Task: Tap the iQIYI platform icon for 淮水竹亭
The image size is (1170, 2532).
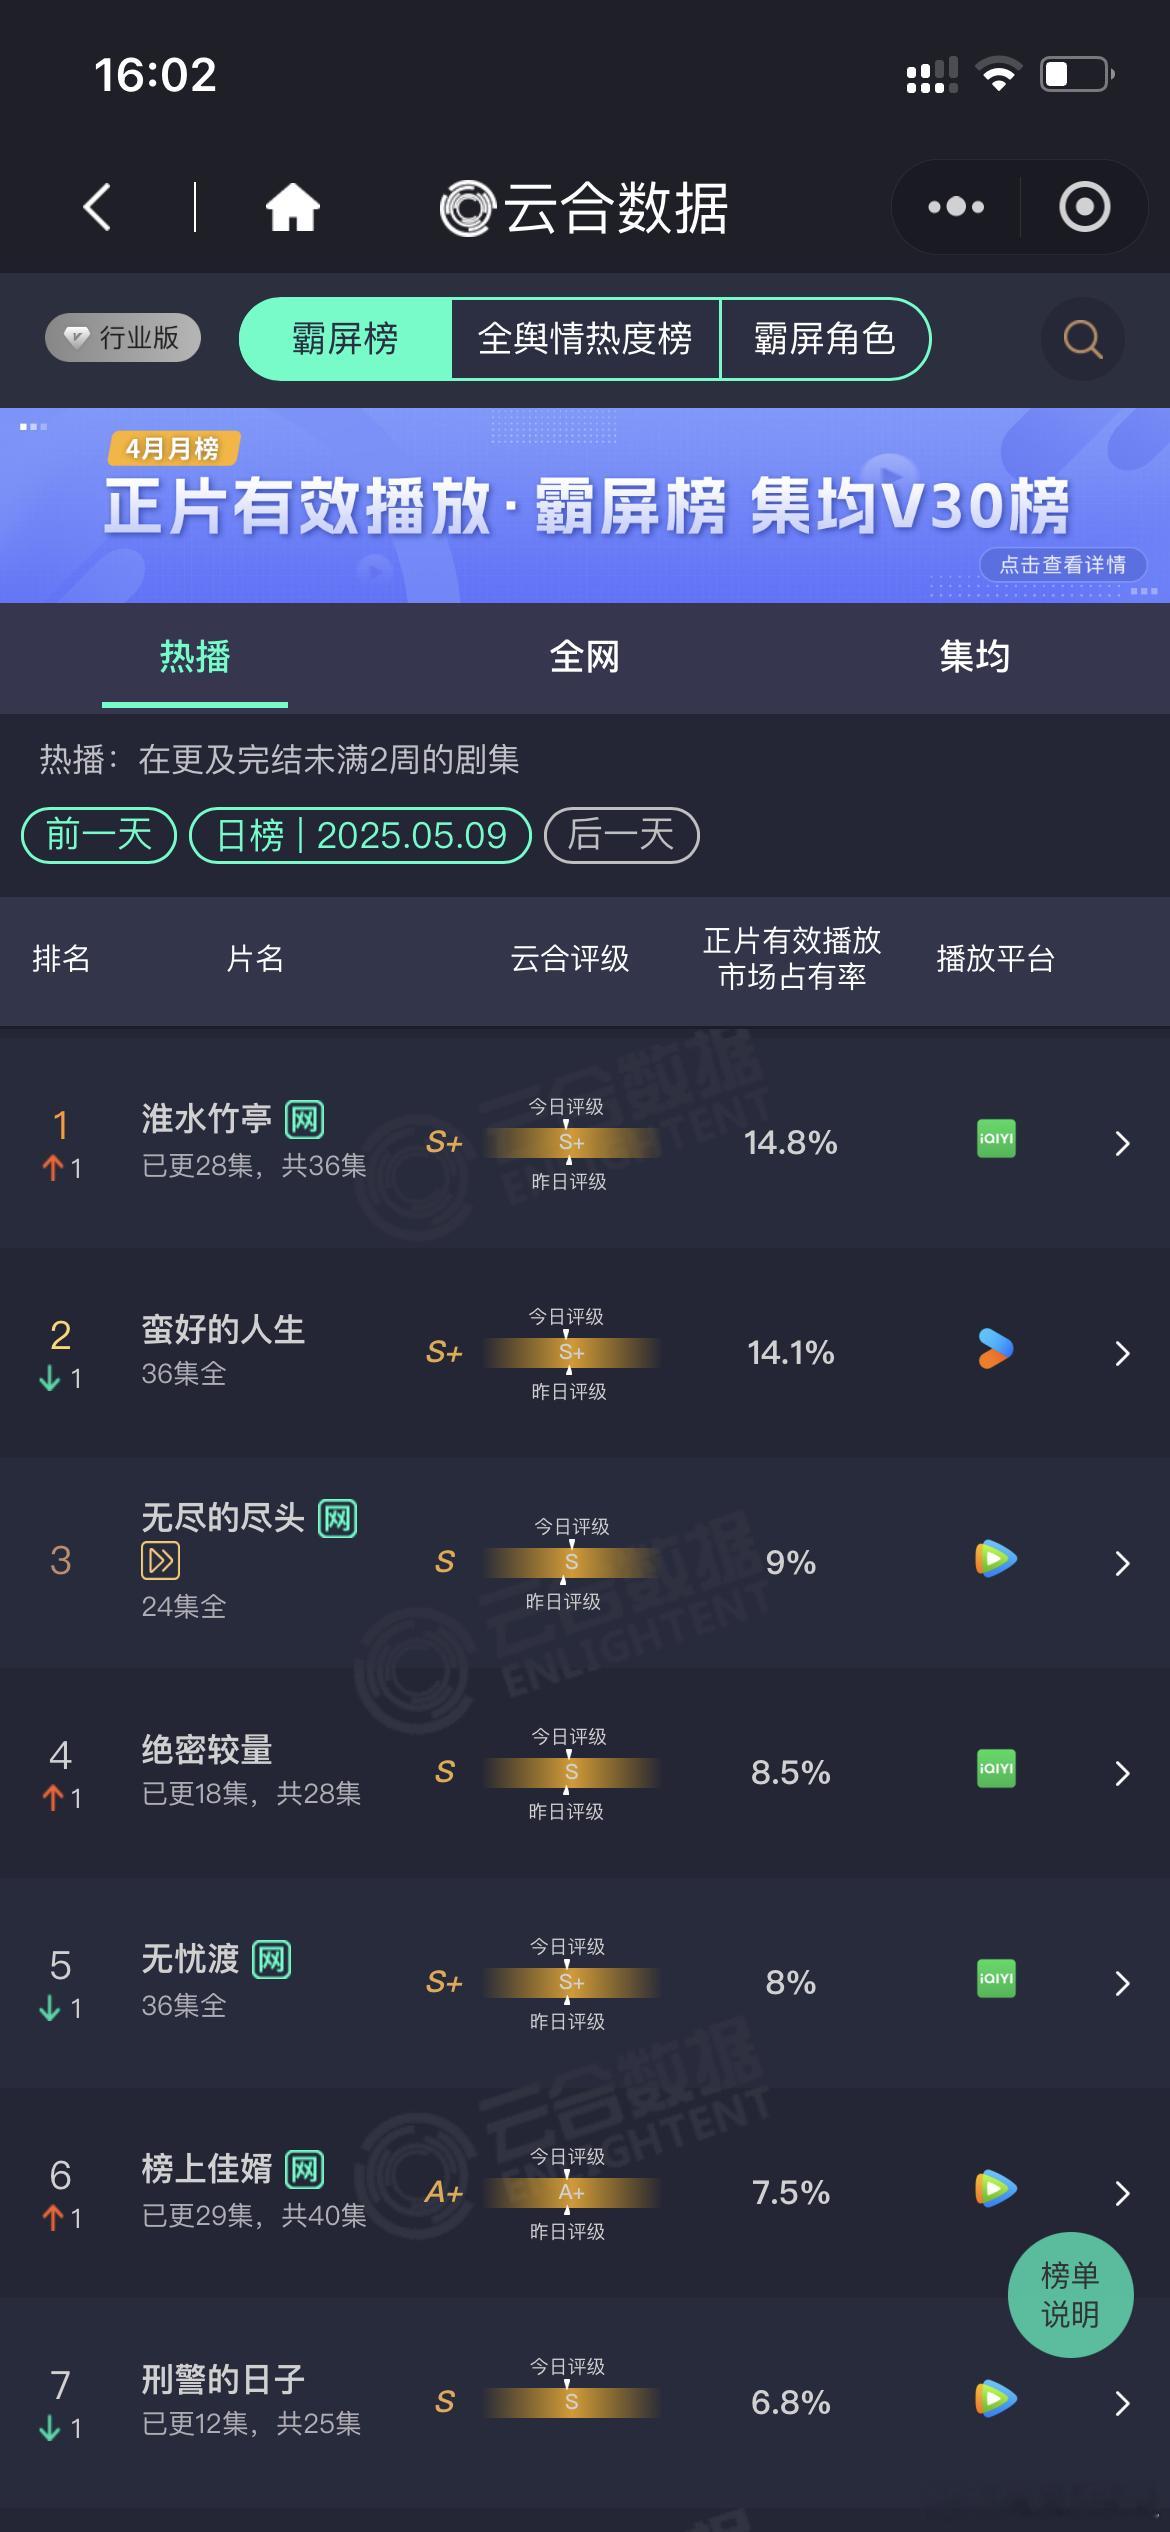Action: (996, 1139)
